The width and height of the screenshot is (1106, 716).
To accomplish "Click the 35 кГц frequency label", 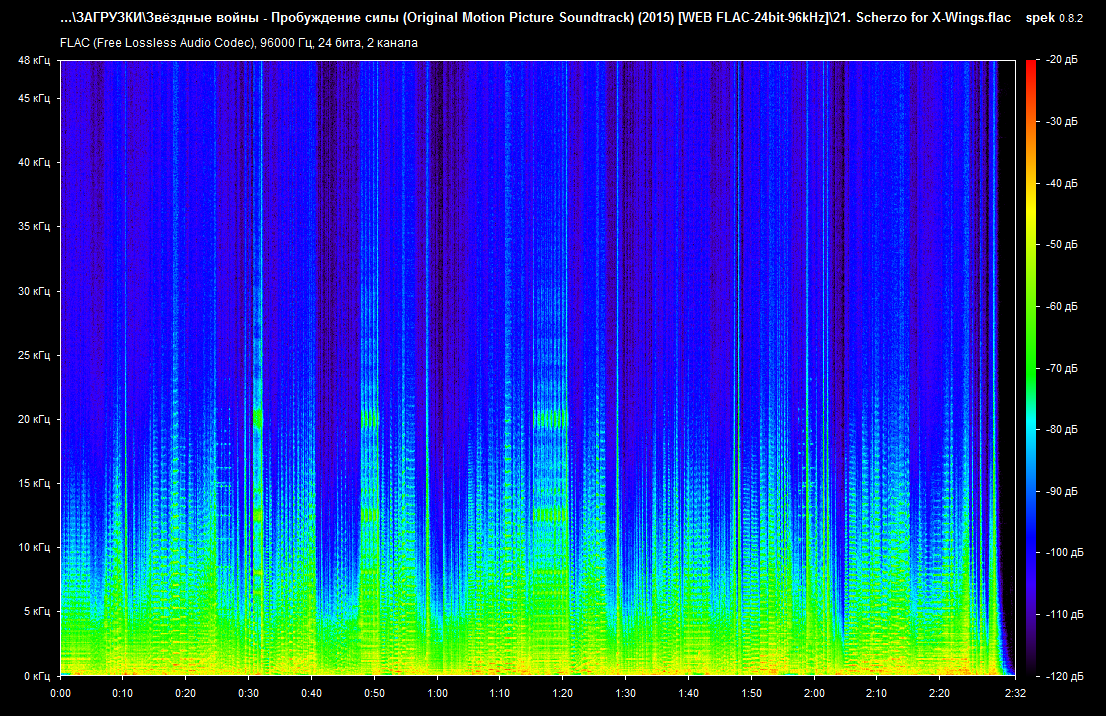I will pos(33,226).
